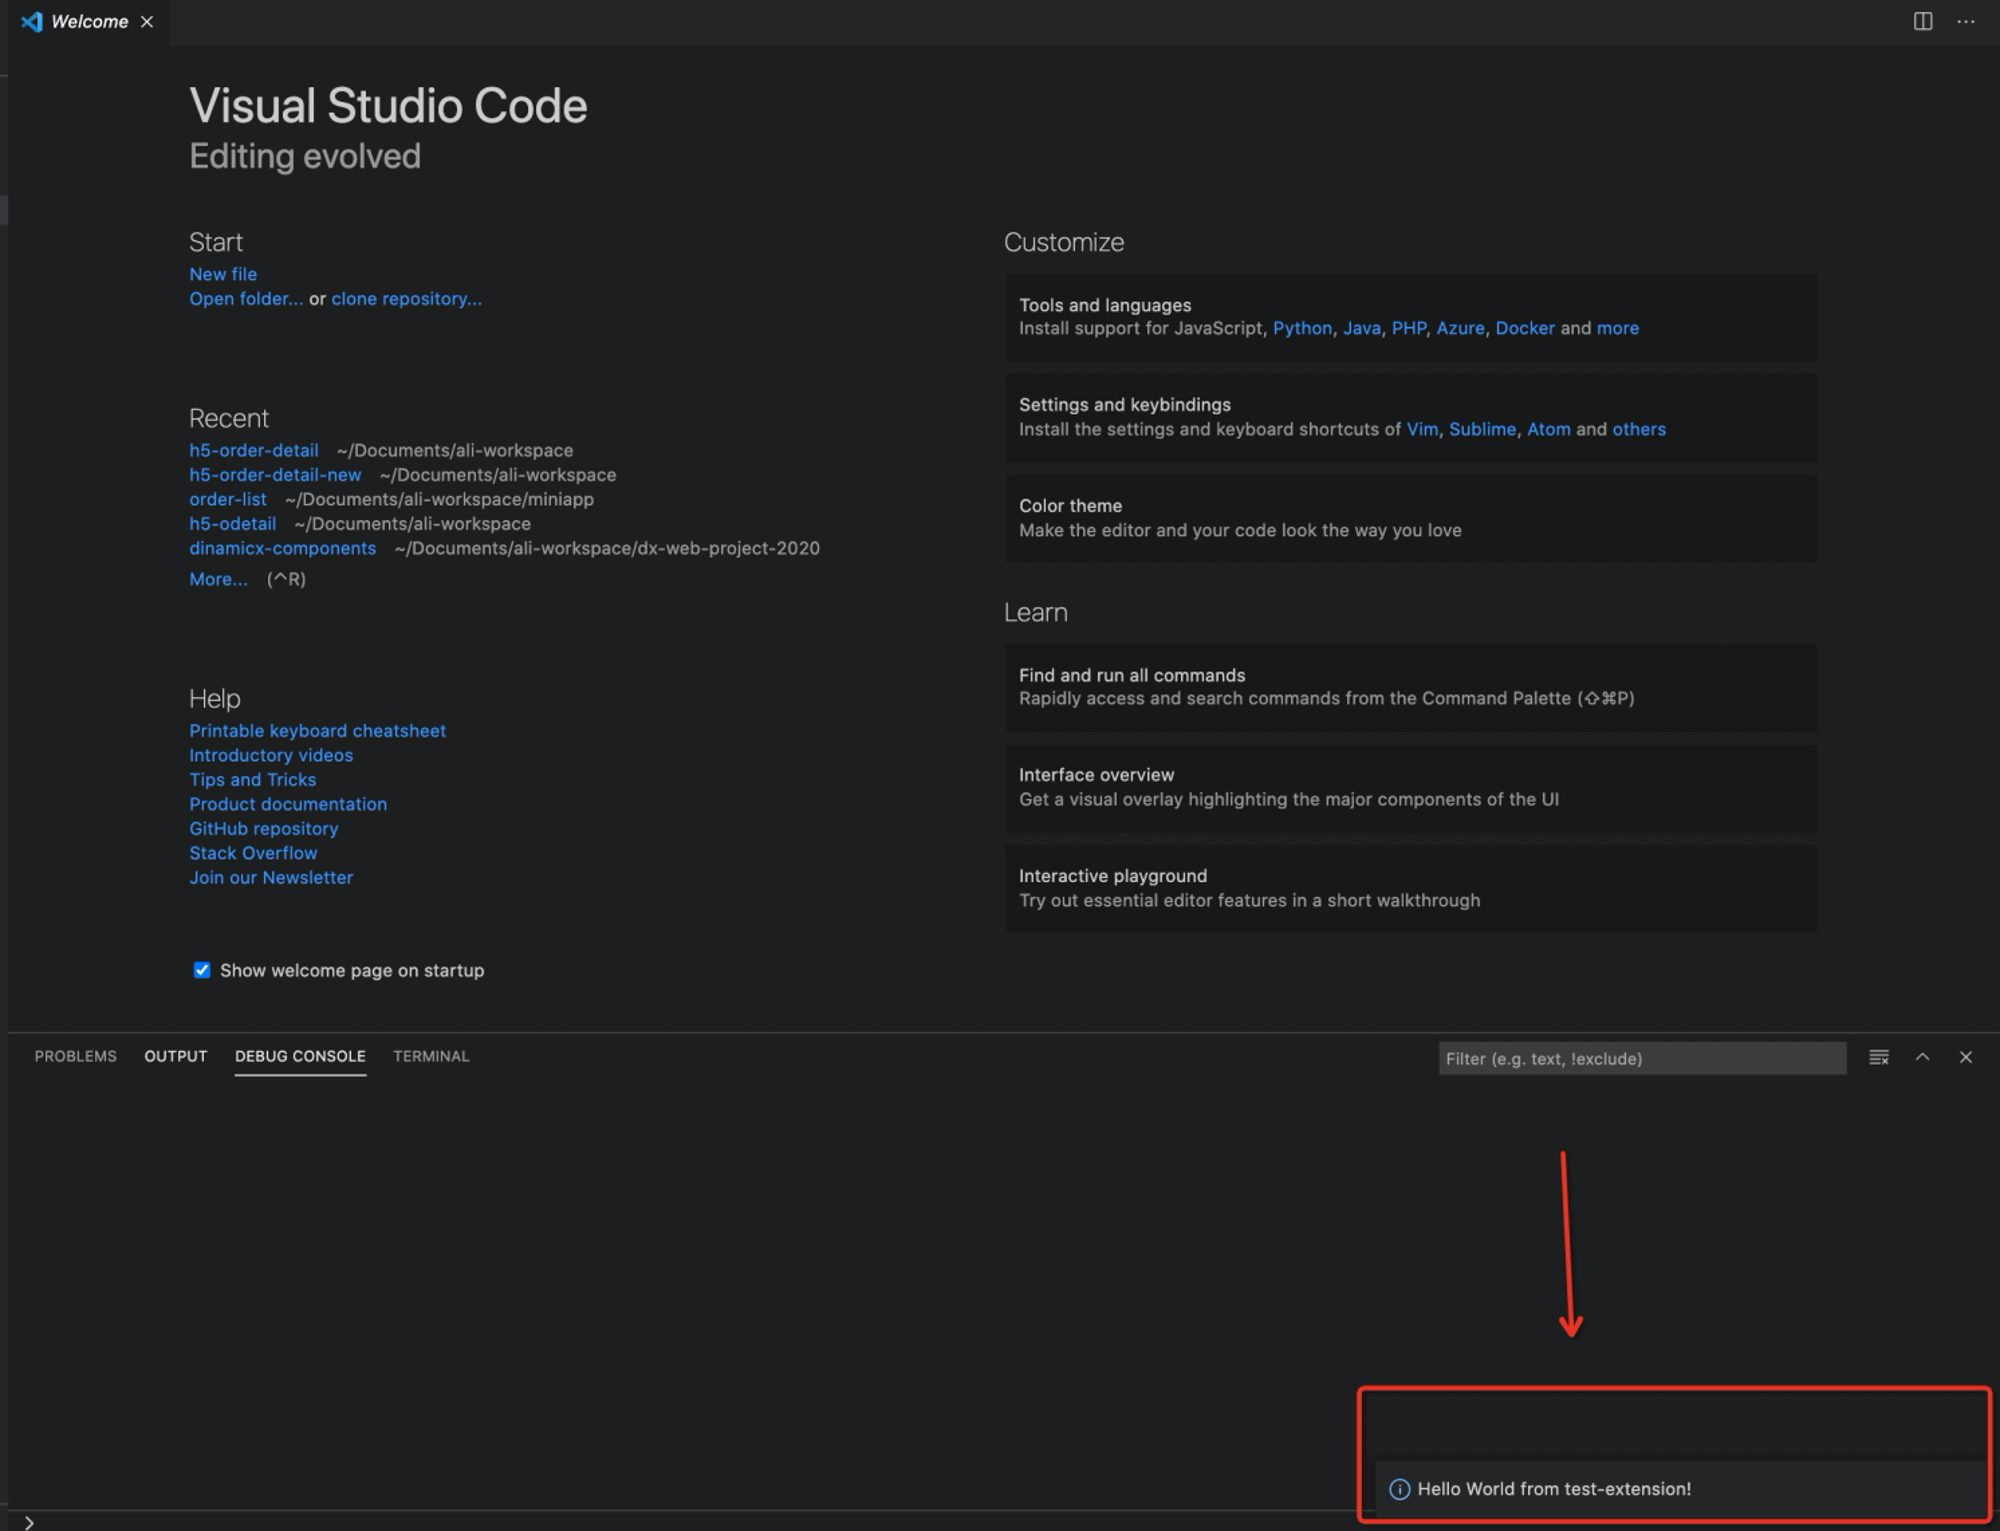Image resolution: width=2000 pixels, height=1531 pixels.
Task: Close the Welcome tab
Action: pyautogui.click(x=147, y=22)
